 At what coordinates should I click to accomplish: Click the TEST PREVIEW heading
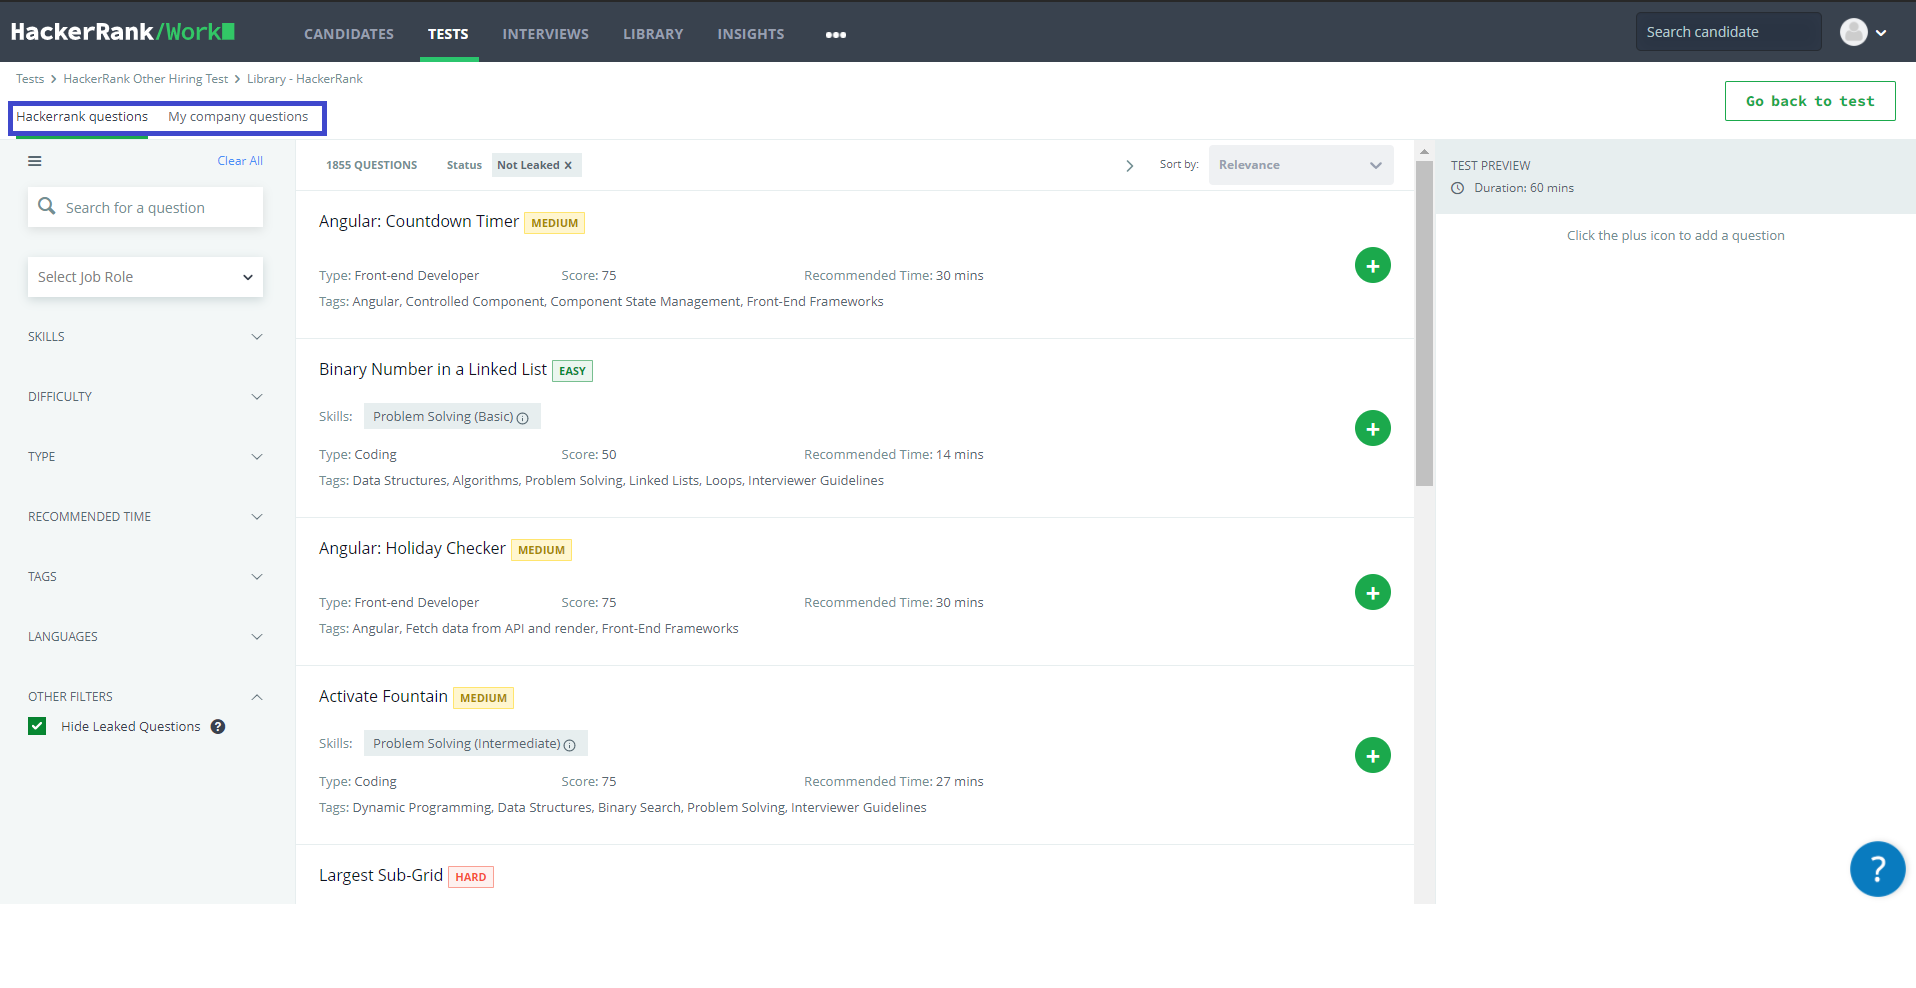click(x=1490, y=166)
